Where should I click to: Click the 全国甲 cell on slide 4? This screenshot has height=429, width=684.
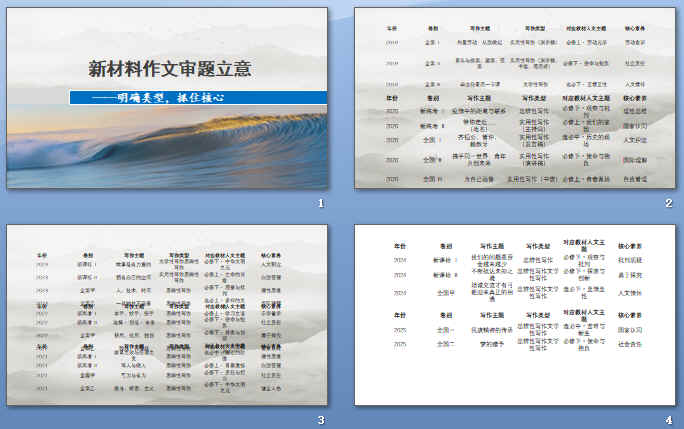point(447,293)
